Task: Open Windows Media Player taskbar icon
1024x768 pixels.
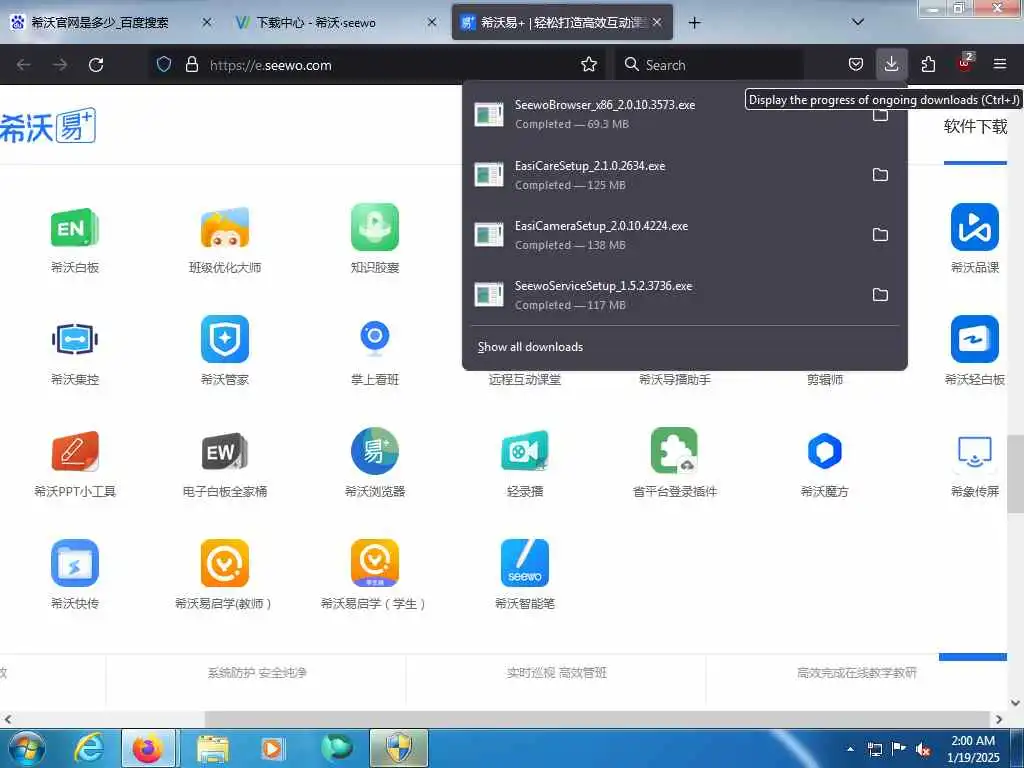Action: (272, 748)
